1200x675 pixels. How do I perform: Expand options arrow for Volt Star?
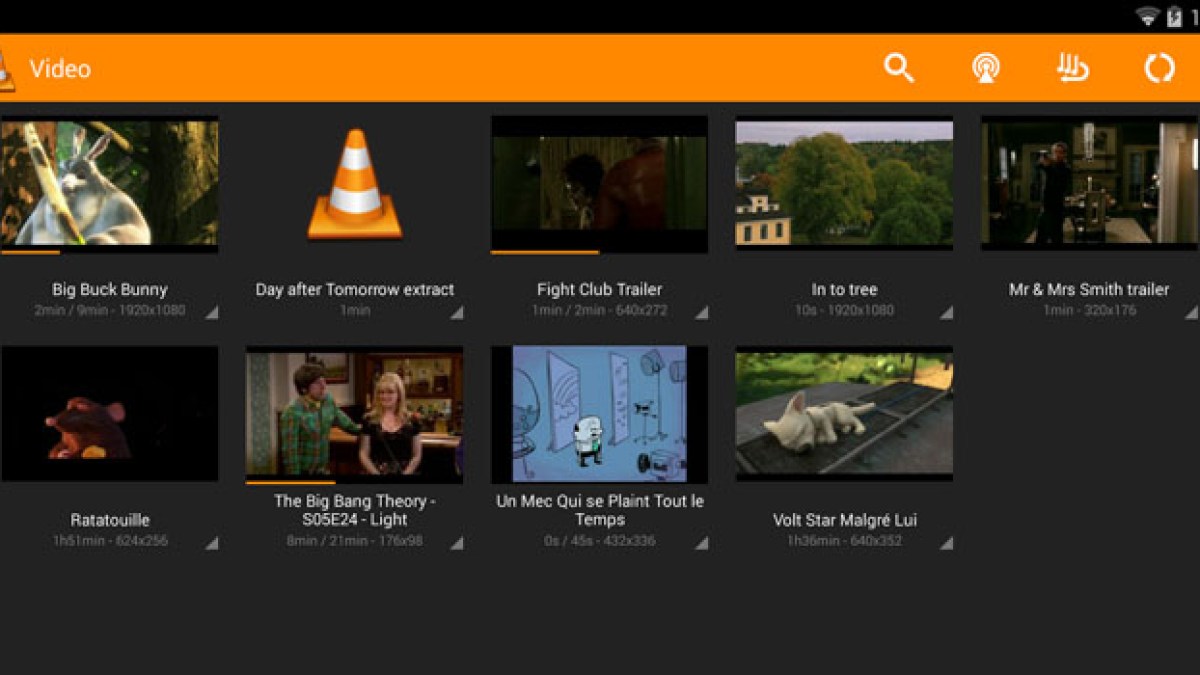tap(946, 543)
